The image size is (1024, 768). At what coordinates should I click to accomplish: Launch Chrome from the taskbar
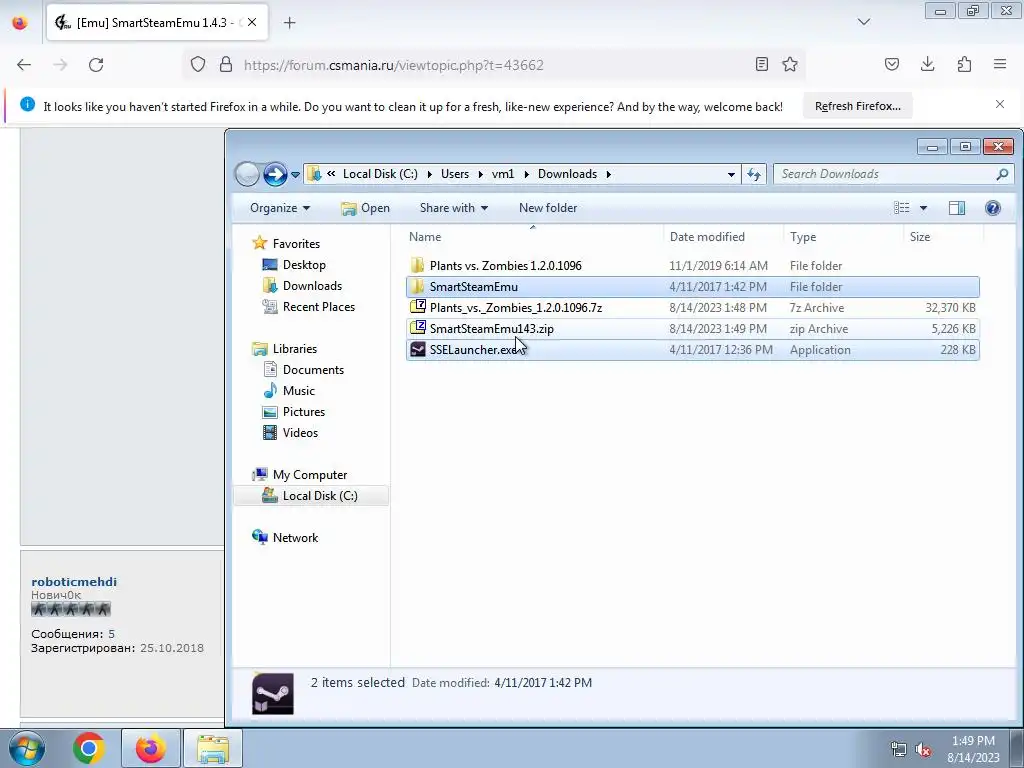[89, 748]
